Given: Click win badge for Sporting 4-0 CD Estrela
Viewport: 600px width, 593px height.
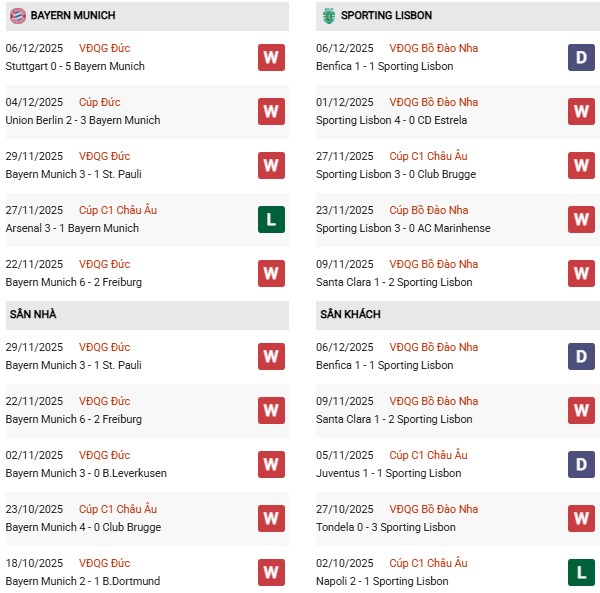Looking at the screenshot, I should click(x=582, y=111).
